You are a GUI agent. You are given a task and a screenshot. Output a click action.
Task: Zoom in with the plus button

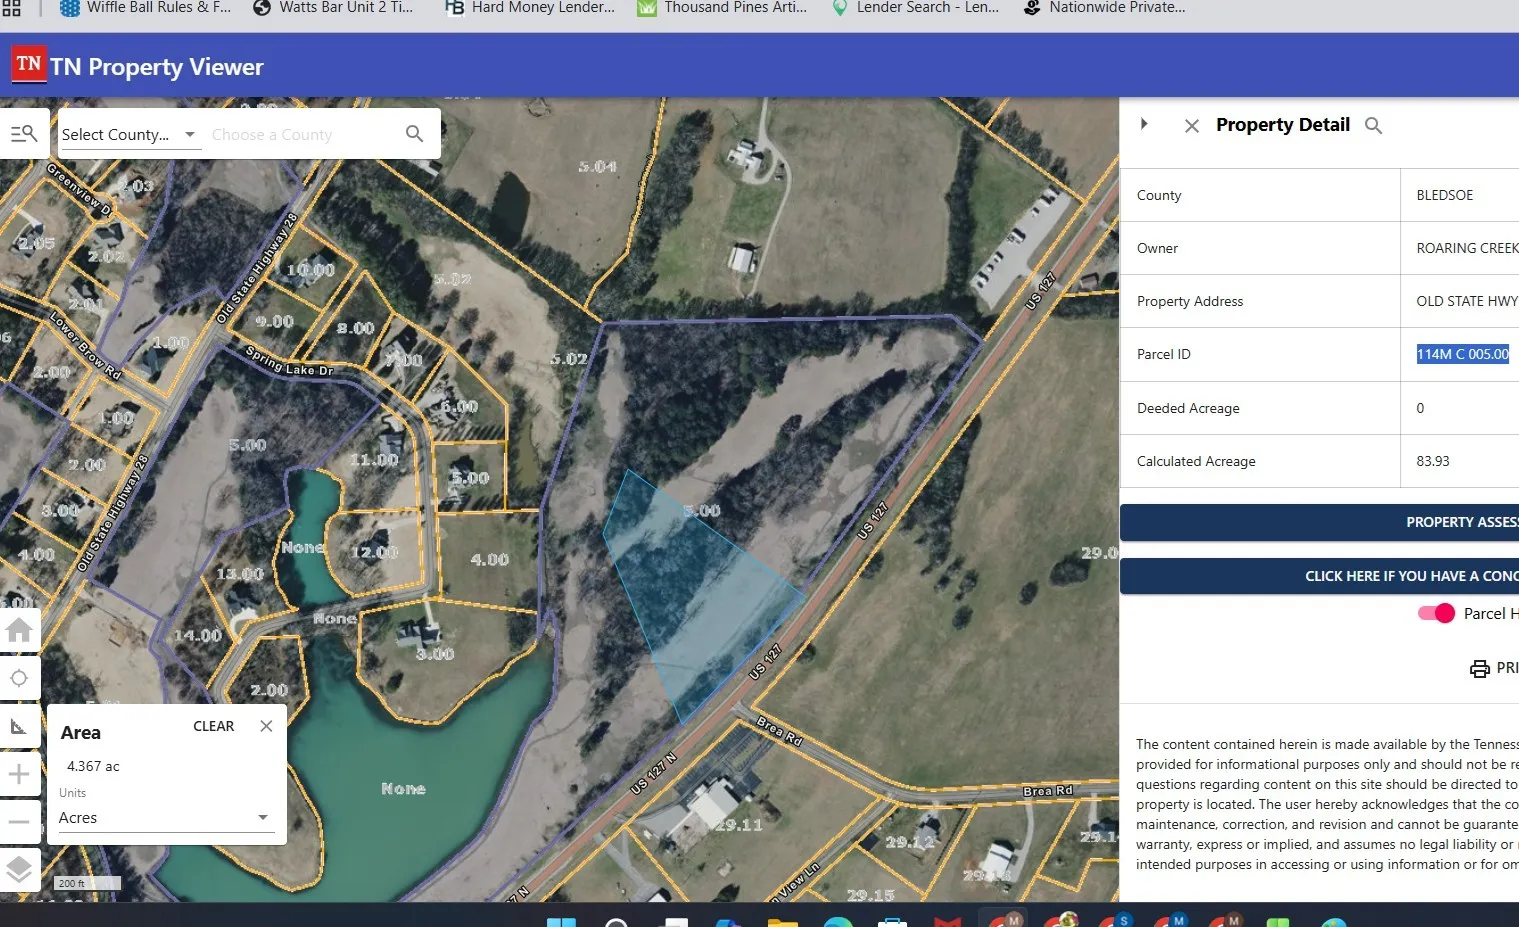pyautogui.click(x=19, y=774)
